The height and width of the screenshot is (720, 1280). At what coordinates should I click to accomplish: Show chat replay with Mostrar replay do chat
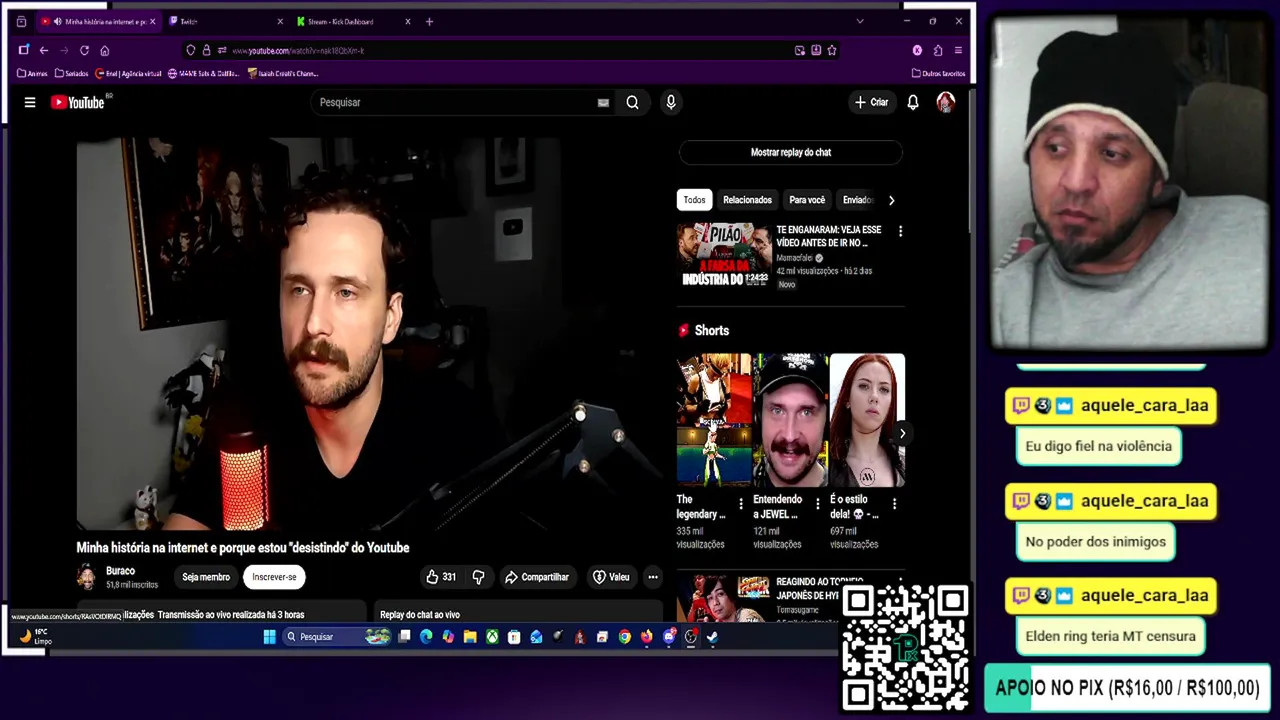point(791,152)
